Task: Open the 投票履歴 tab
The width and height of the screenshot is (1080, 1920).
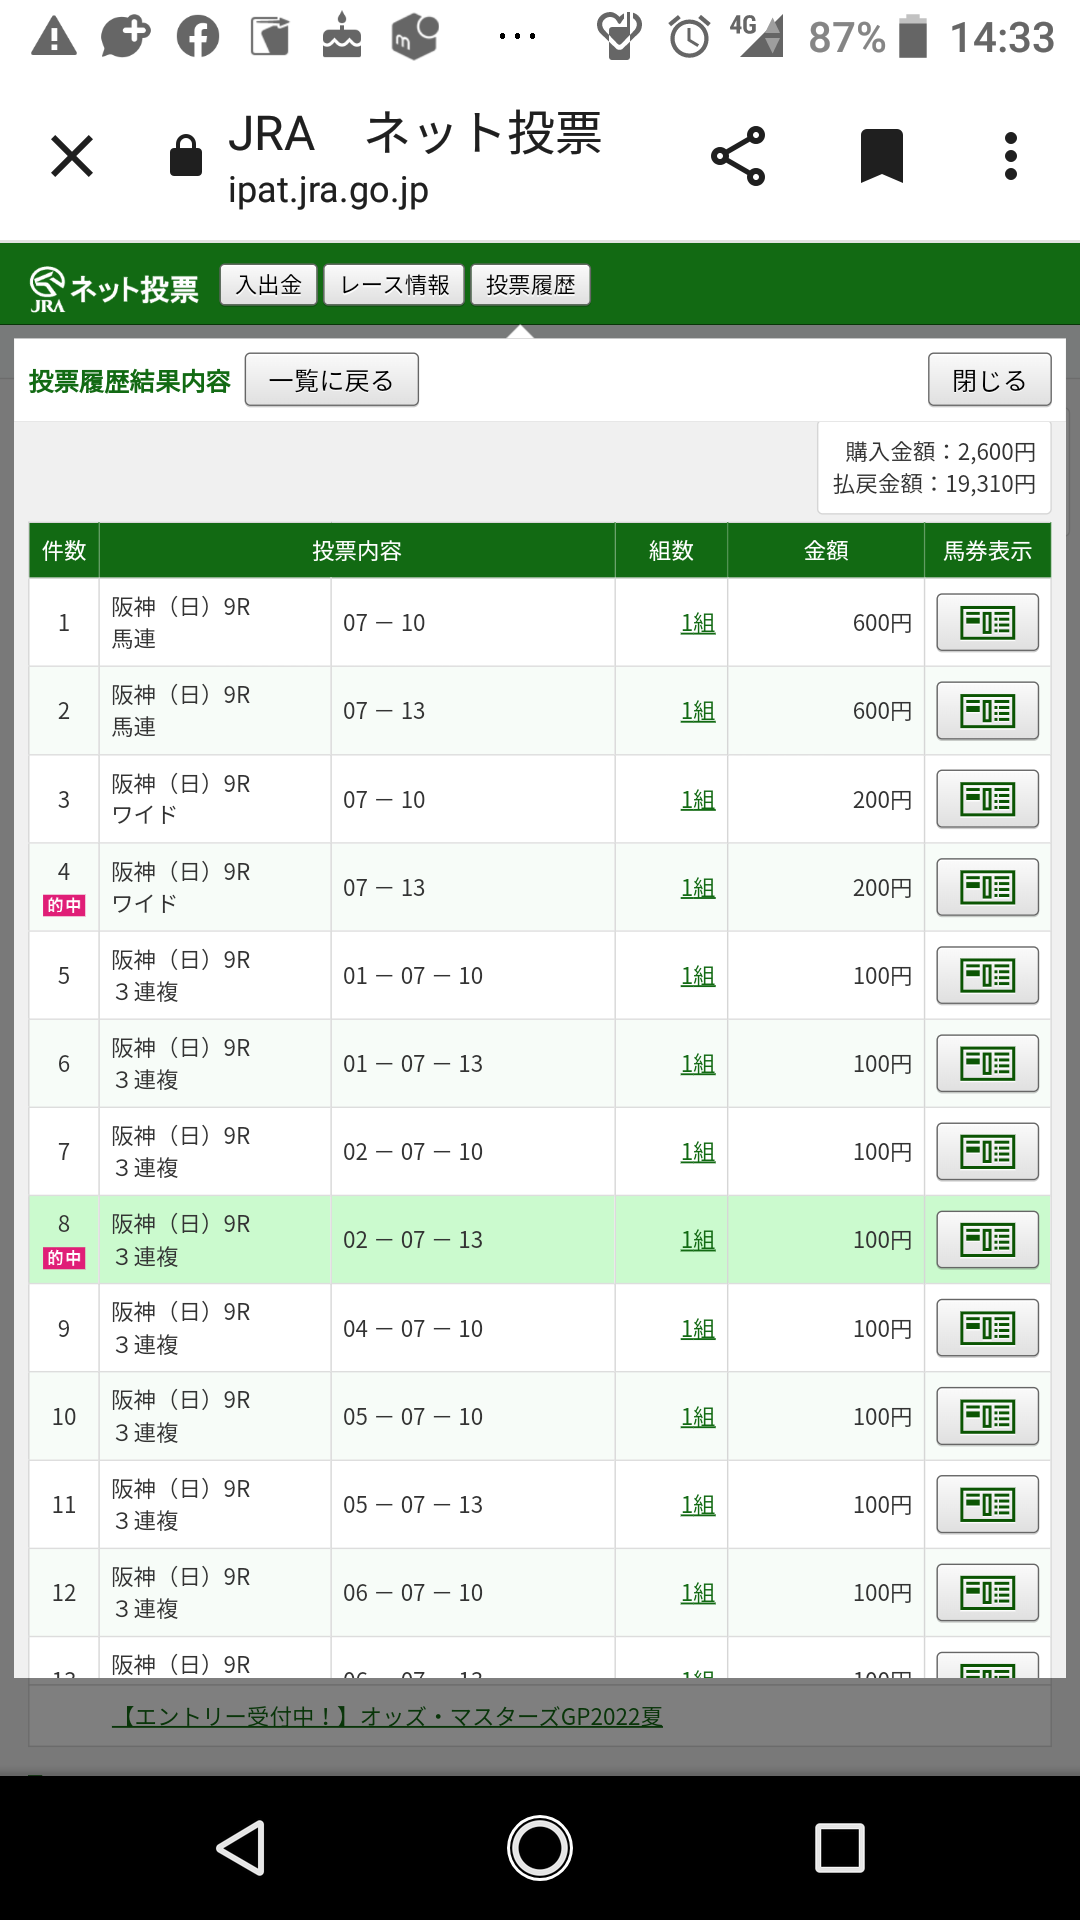Action: pos(530,285)
